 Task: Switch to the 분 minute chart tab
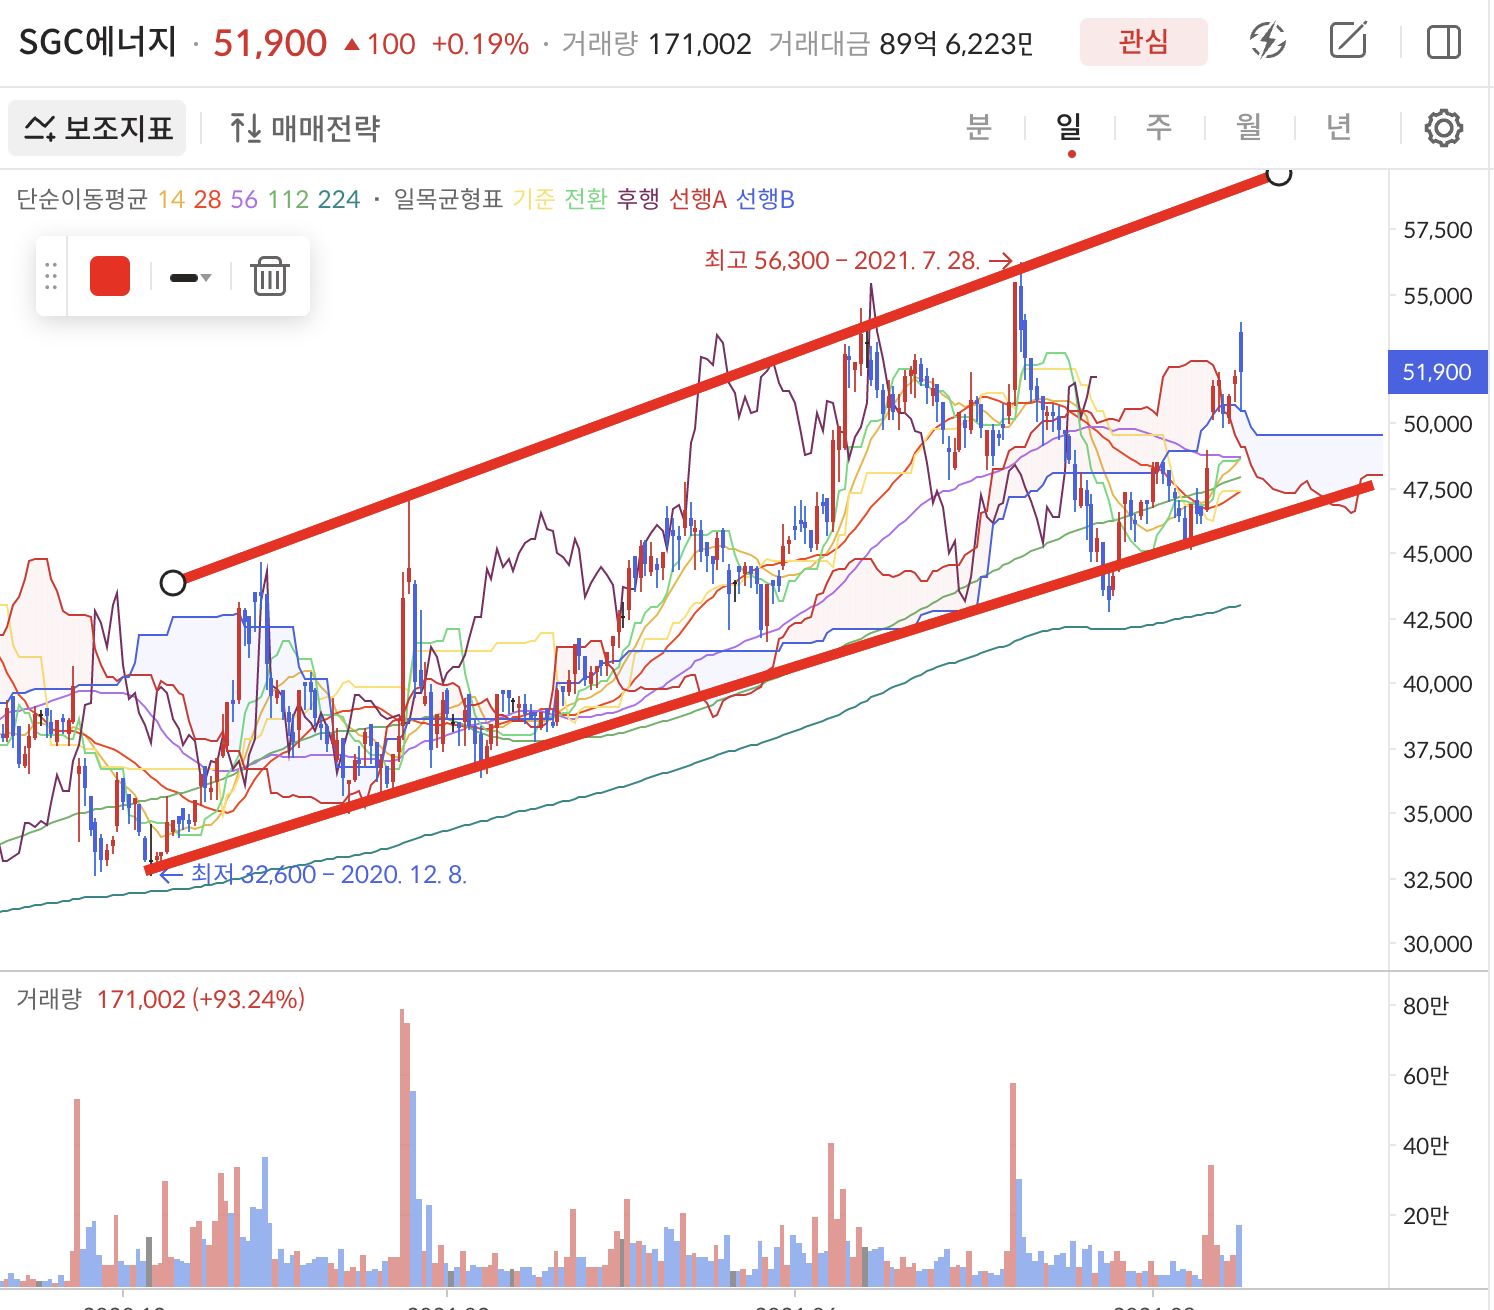pyautogui.click(x=978, y=127)
